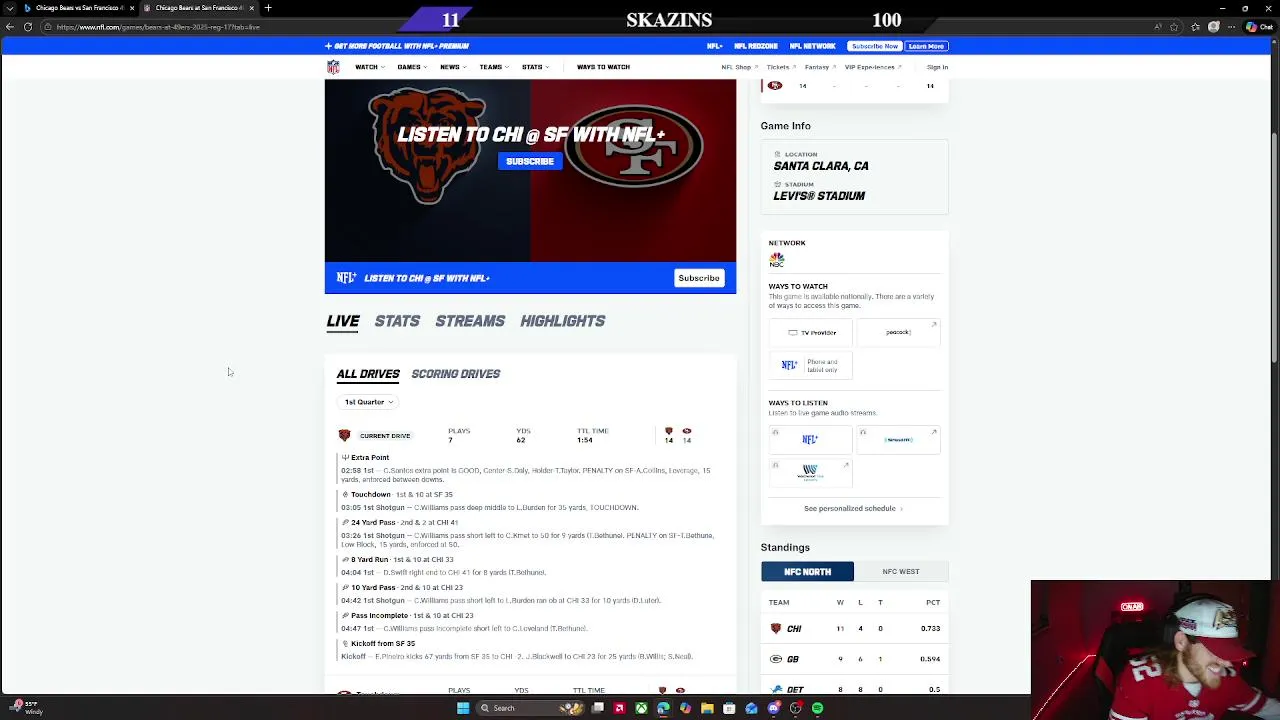Click white Subscribe button below banner
1280x720 pixels.
(699, 278)
